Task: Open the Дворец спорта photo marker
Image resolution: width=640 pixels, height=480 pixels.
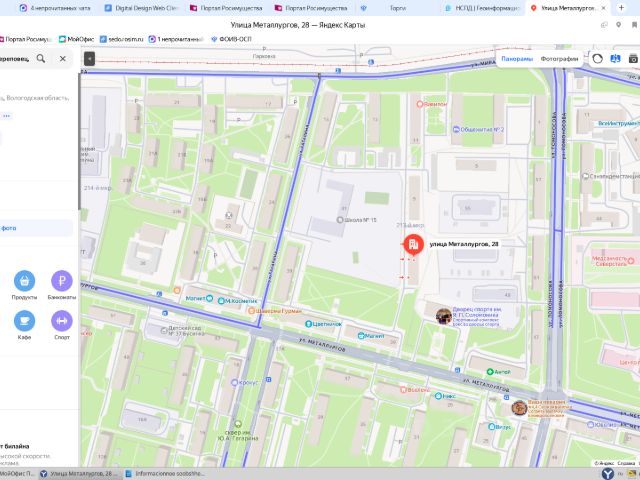Action: pos(444,316)
